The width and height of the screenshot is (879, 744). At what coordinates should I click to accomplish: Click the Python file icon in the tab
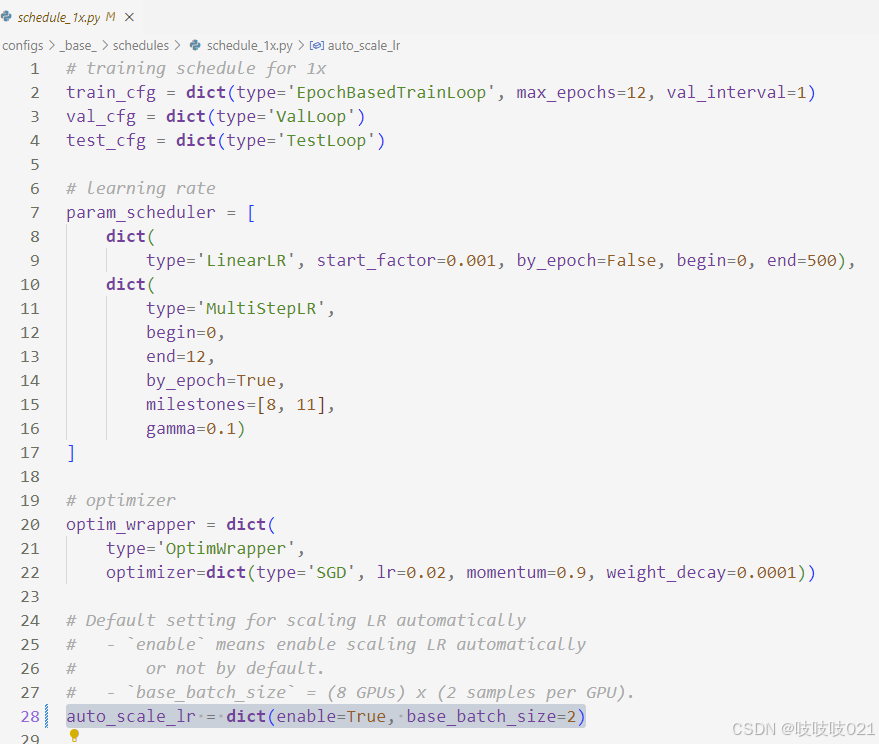pos(6,17)
